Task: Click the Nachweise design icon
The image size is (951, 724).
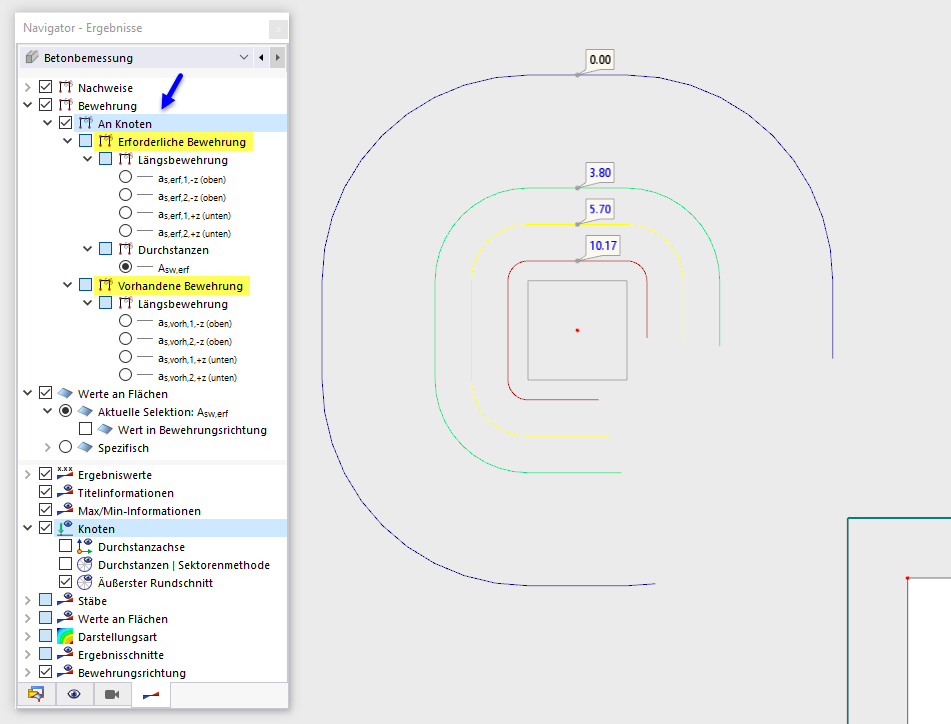Action: (x=66, y=87)
